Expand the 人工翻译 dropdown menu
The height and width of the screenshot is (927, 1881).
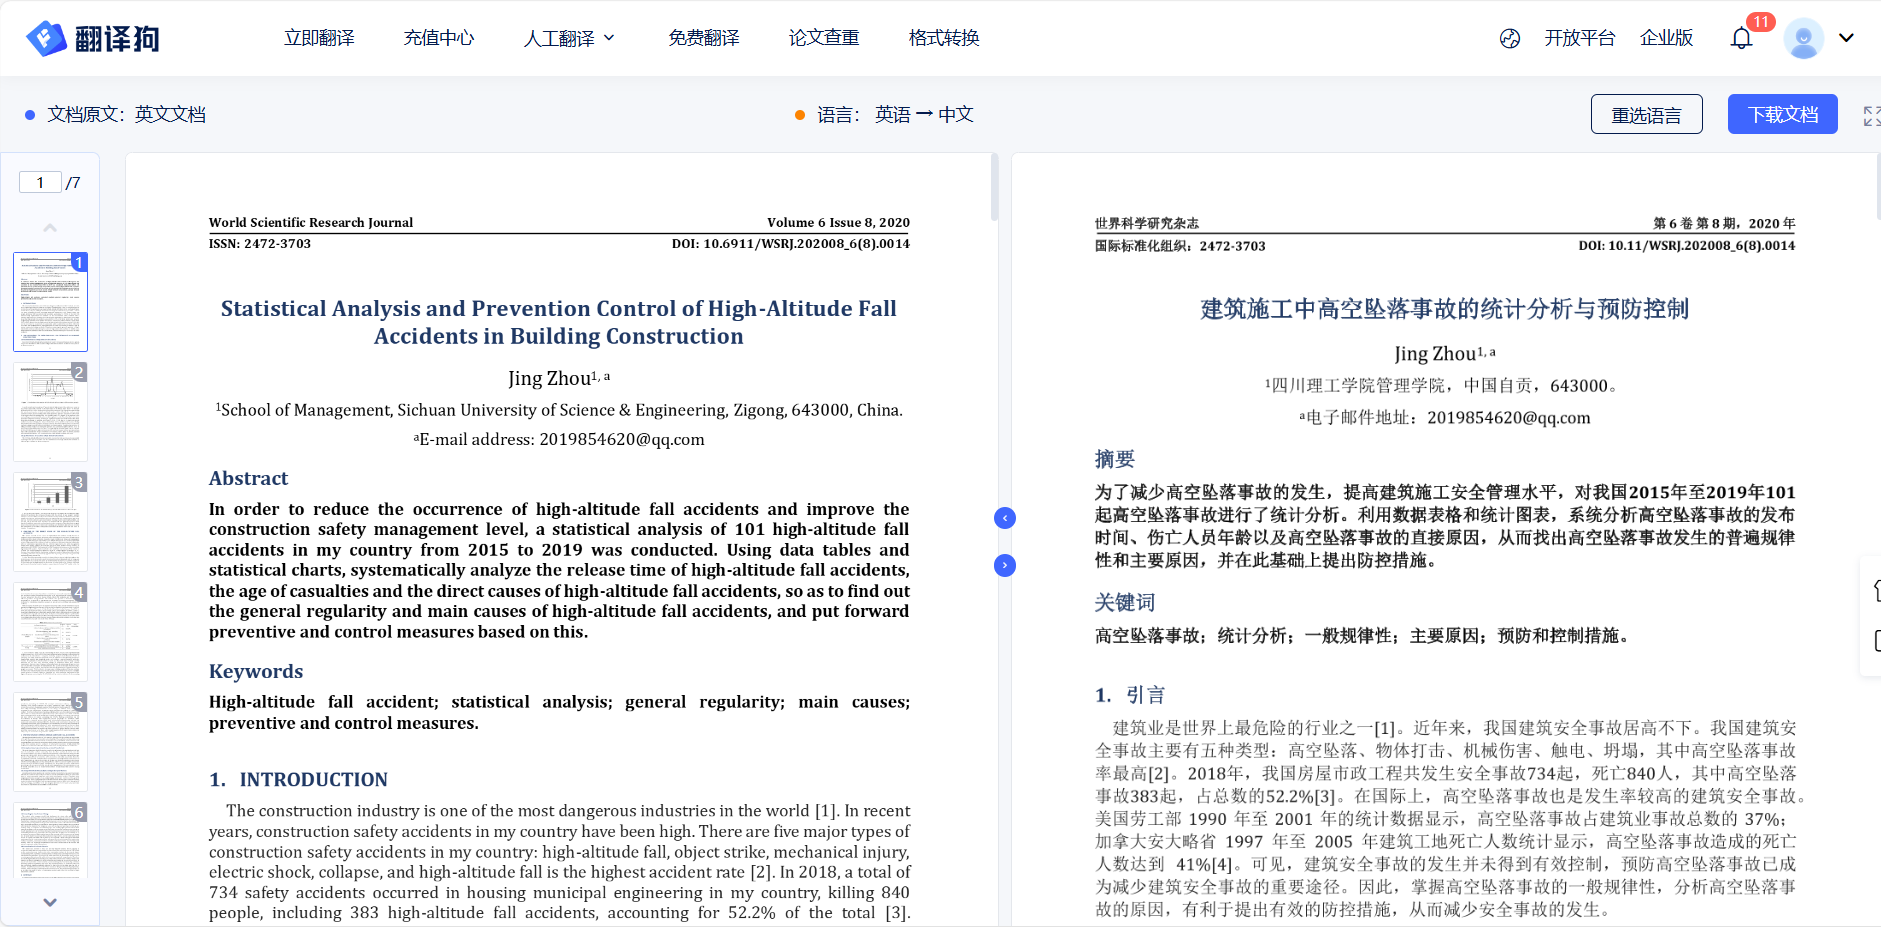[569, 38]
